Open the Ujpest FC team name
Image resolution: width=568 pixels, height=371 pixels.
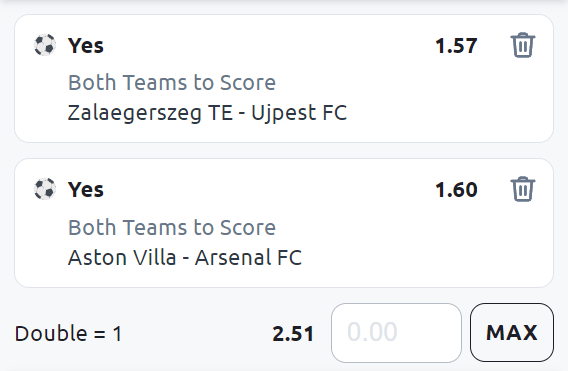click(299, 113)
